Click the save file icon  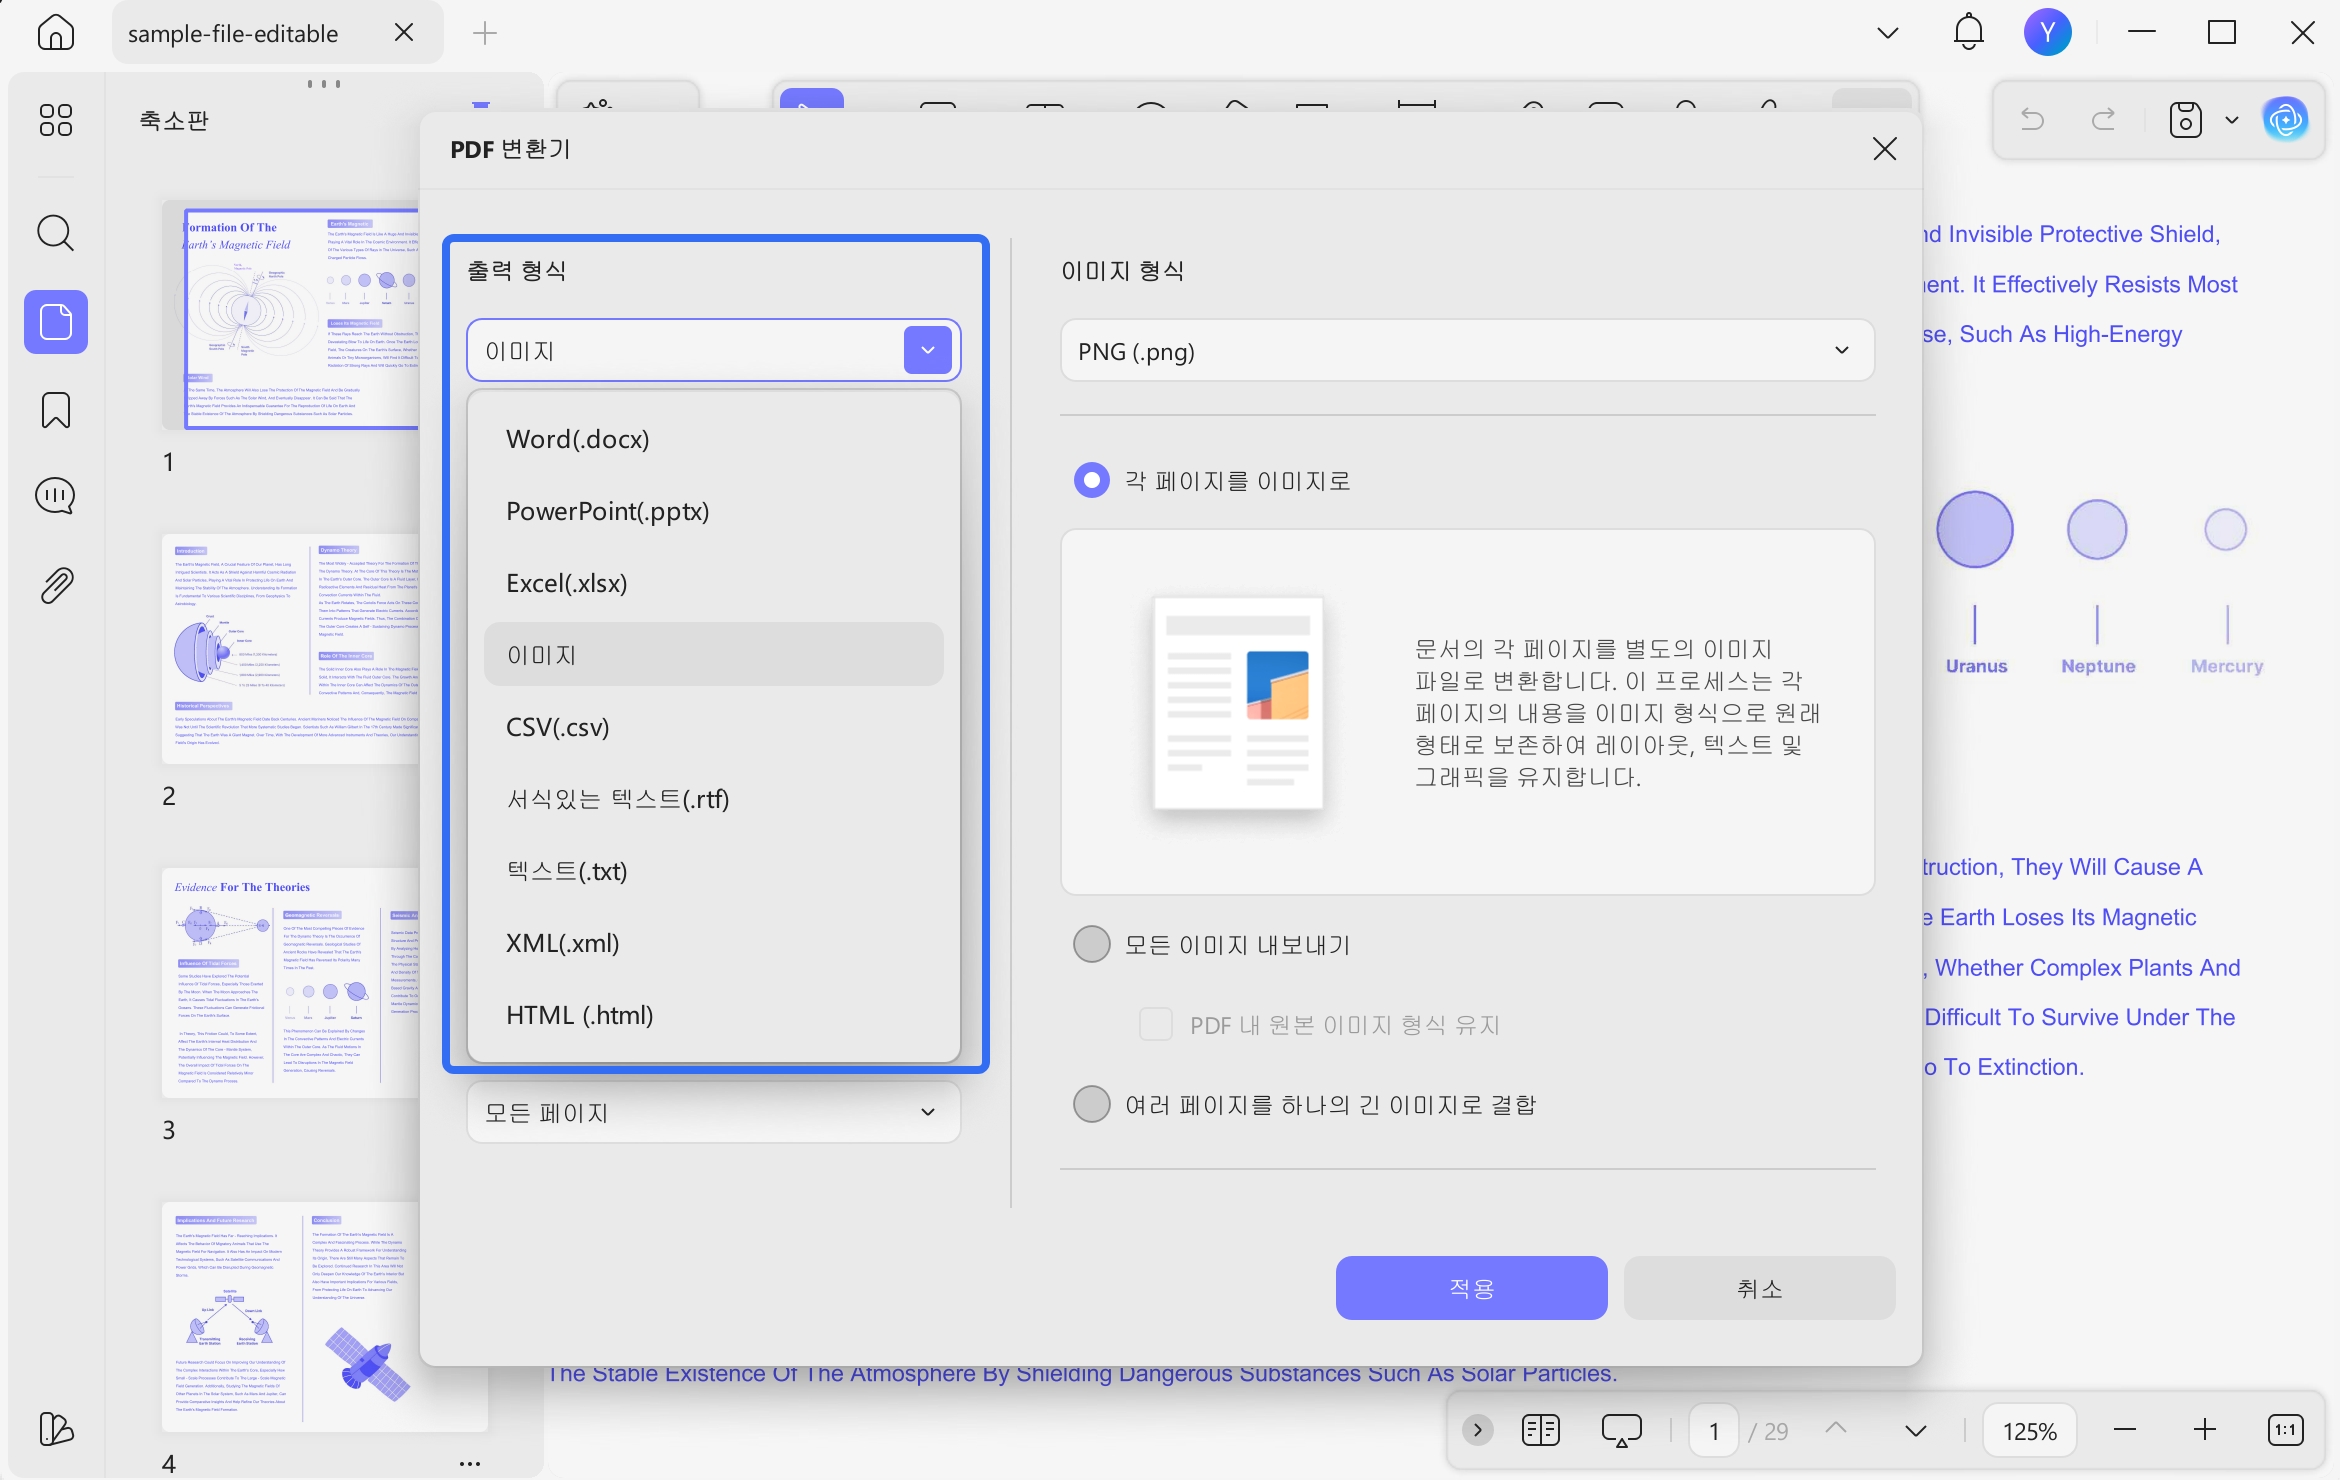(x=2185, y=120)
